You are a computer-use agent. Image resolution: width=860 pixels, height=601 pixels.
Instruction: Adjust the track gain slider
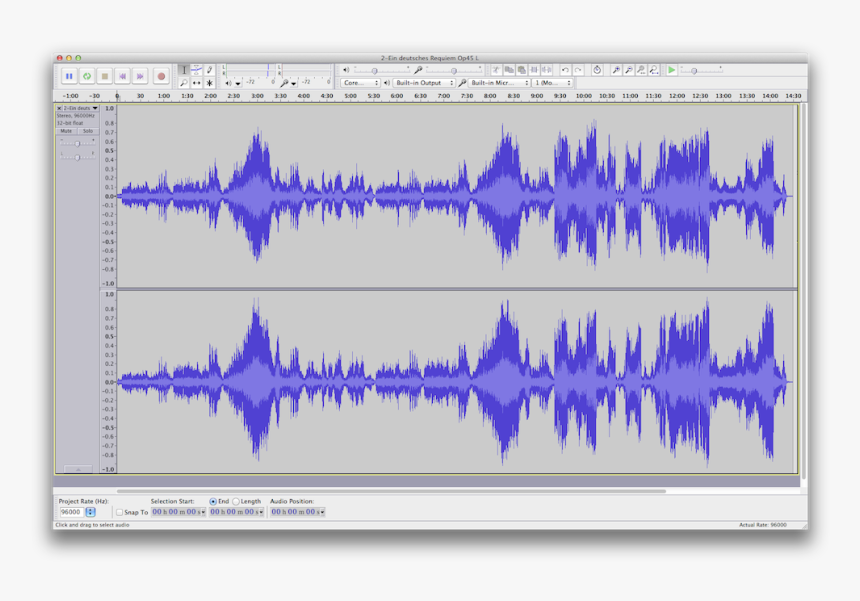77,143
